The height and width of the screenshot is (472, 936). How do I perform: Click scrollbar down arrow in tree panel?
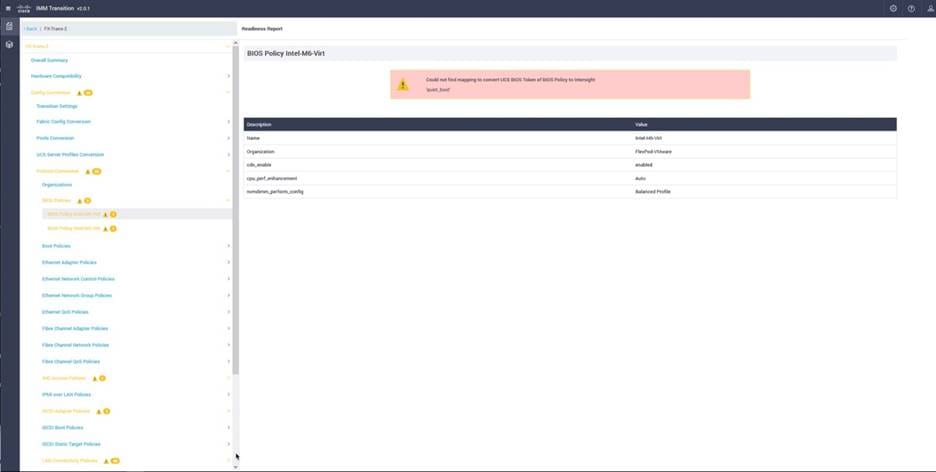coord(235,467)
